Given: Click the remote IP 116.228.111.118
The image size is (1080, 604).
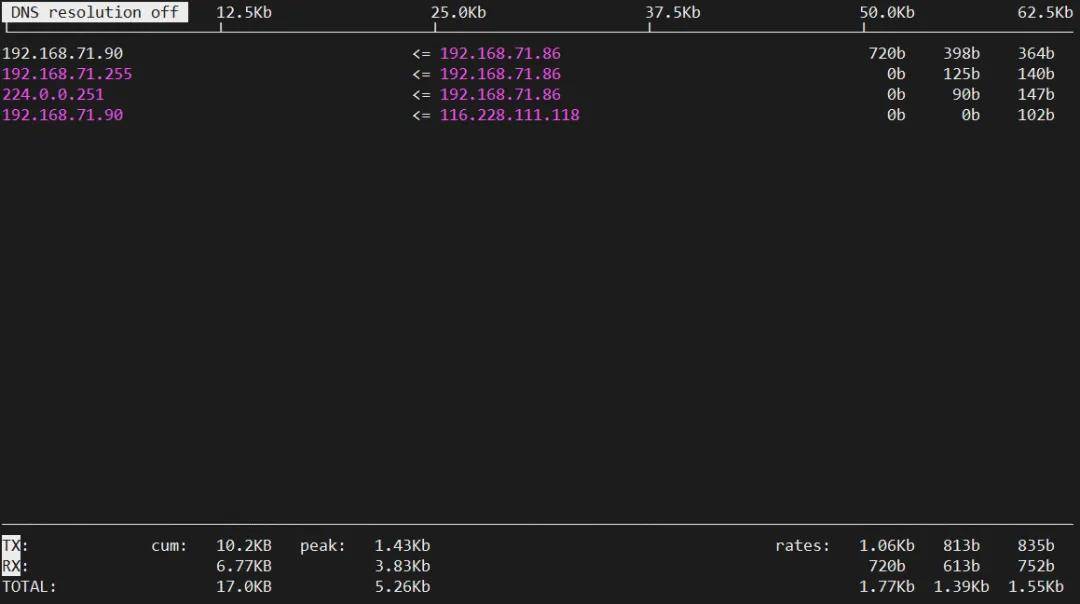Looking at the screenshot, I should [x=509, y=115].
